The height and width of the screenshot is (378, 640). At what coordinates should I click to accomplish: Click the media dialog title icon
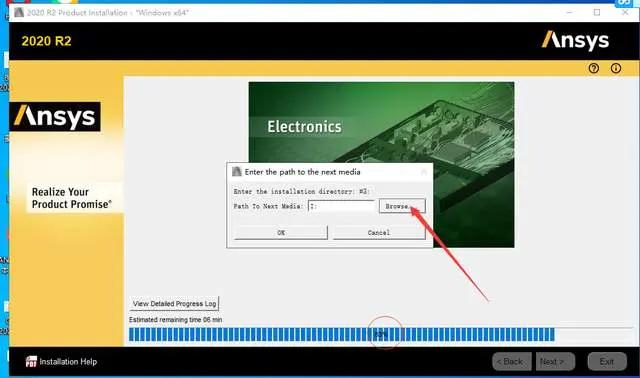237,171
